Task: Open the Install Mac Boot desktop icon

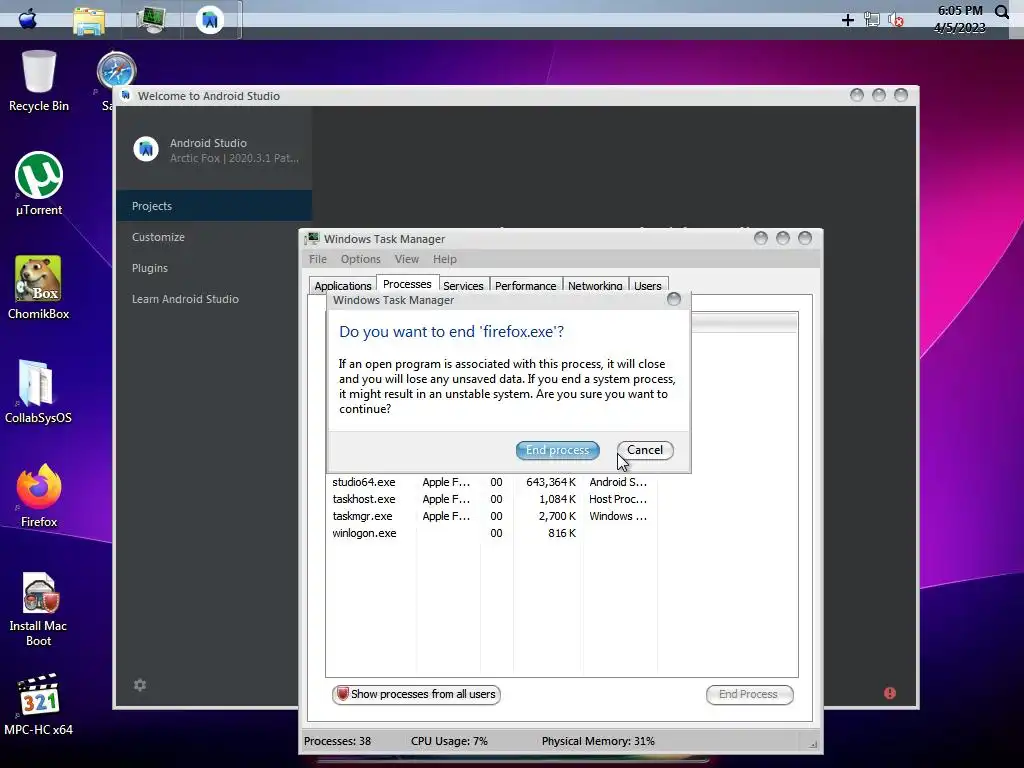Action: 39,610
